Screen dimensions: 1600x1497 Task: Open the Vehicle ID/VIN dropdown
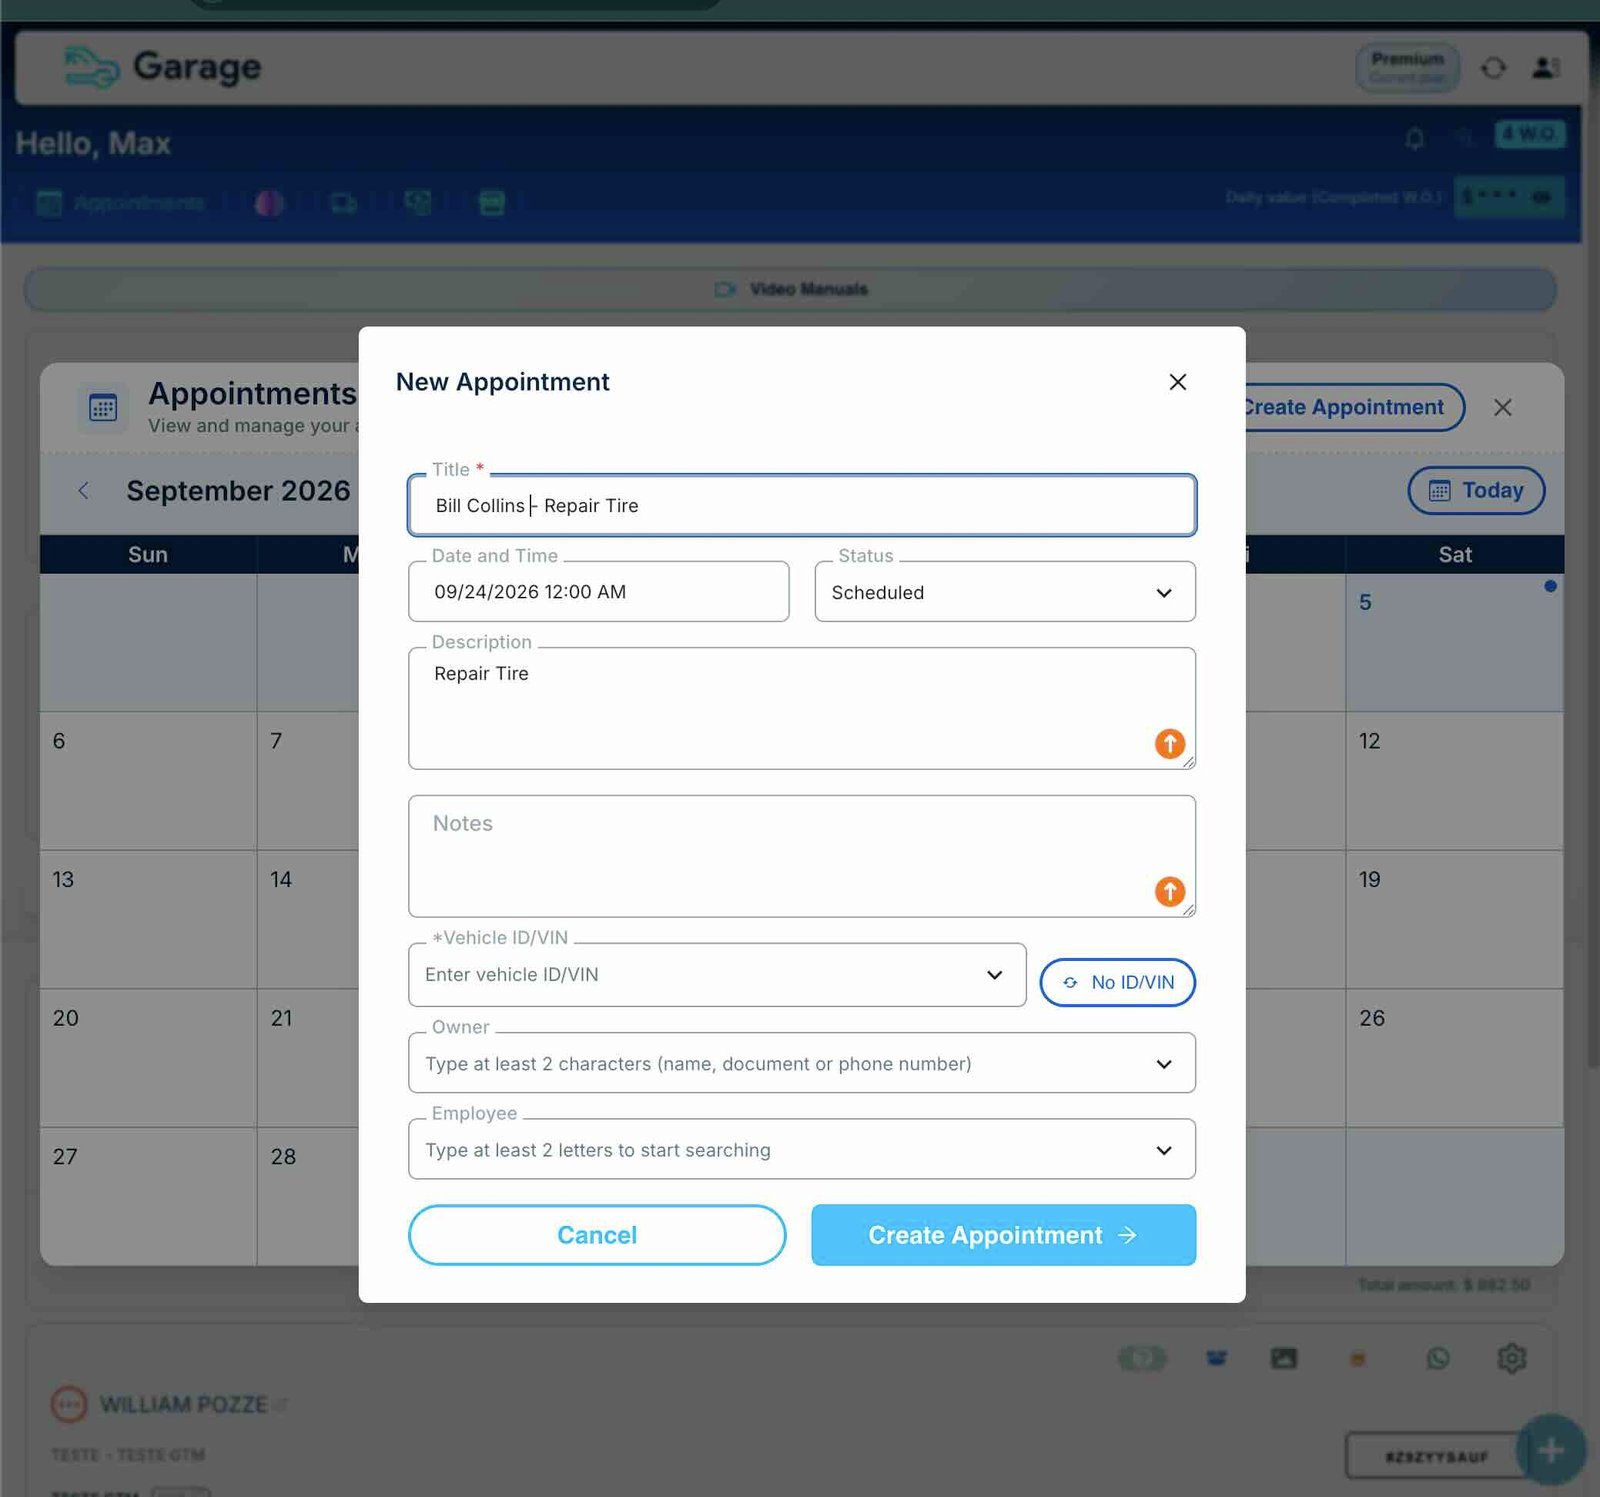[x=717, y=975]
